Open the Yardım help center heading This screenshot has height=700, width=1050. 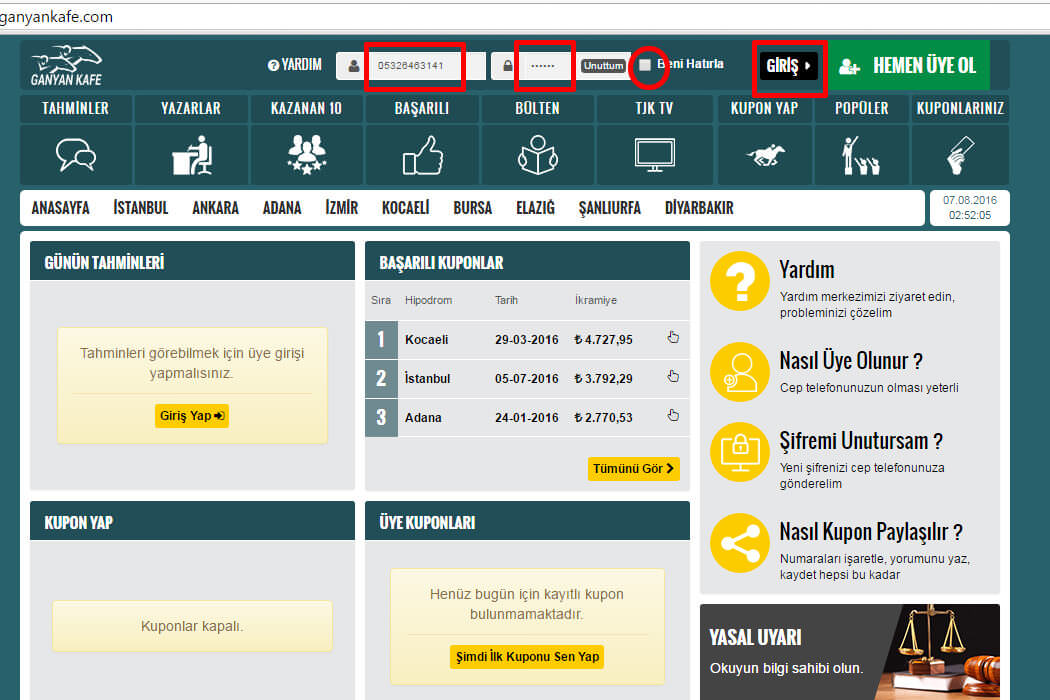click(x=807, y=270)
